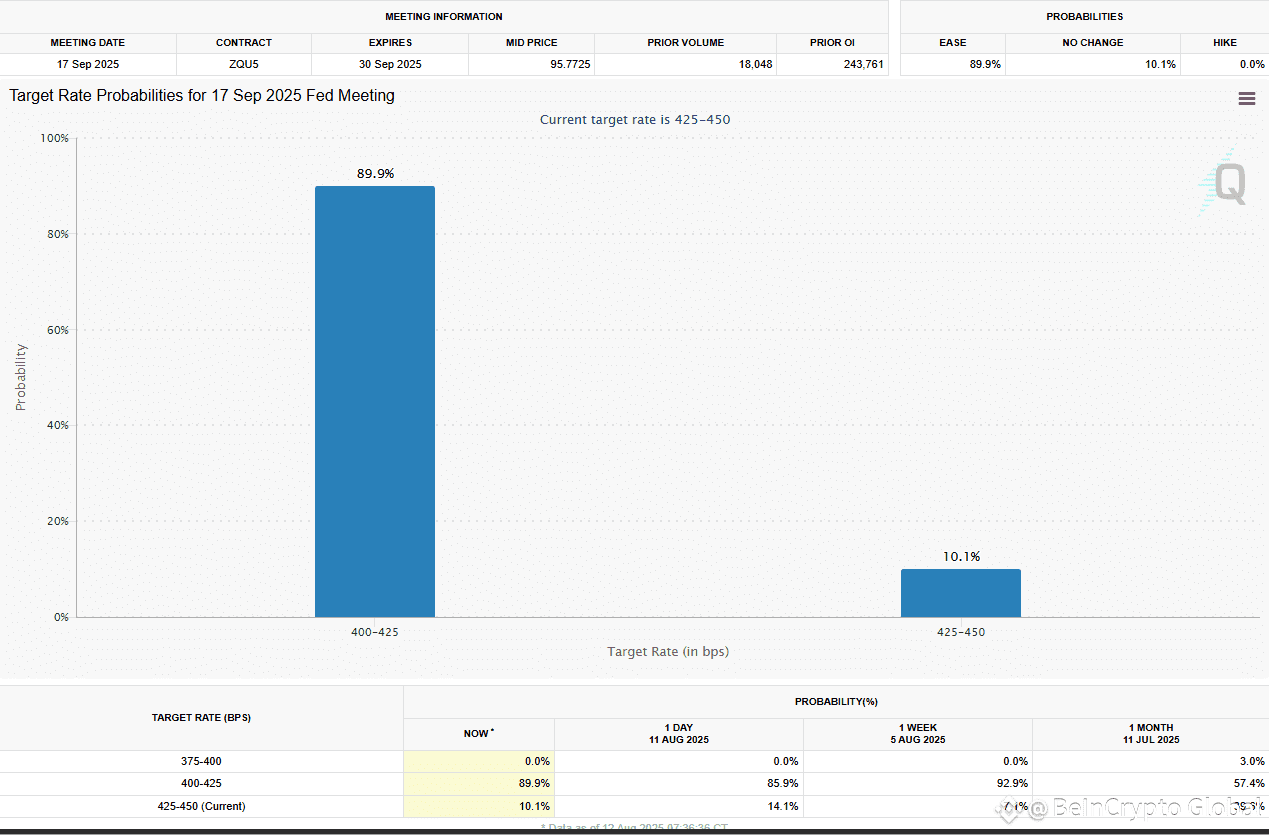Viewport: 1269px width, 835px height.
Task: Open the chart hamburger context menu
Action: [1246, 98]
